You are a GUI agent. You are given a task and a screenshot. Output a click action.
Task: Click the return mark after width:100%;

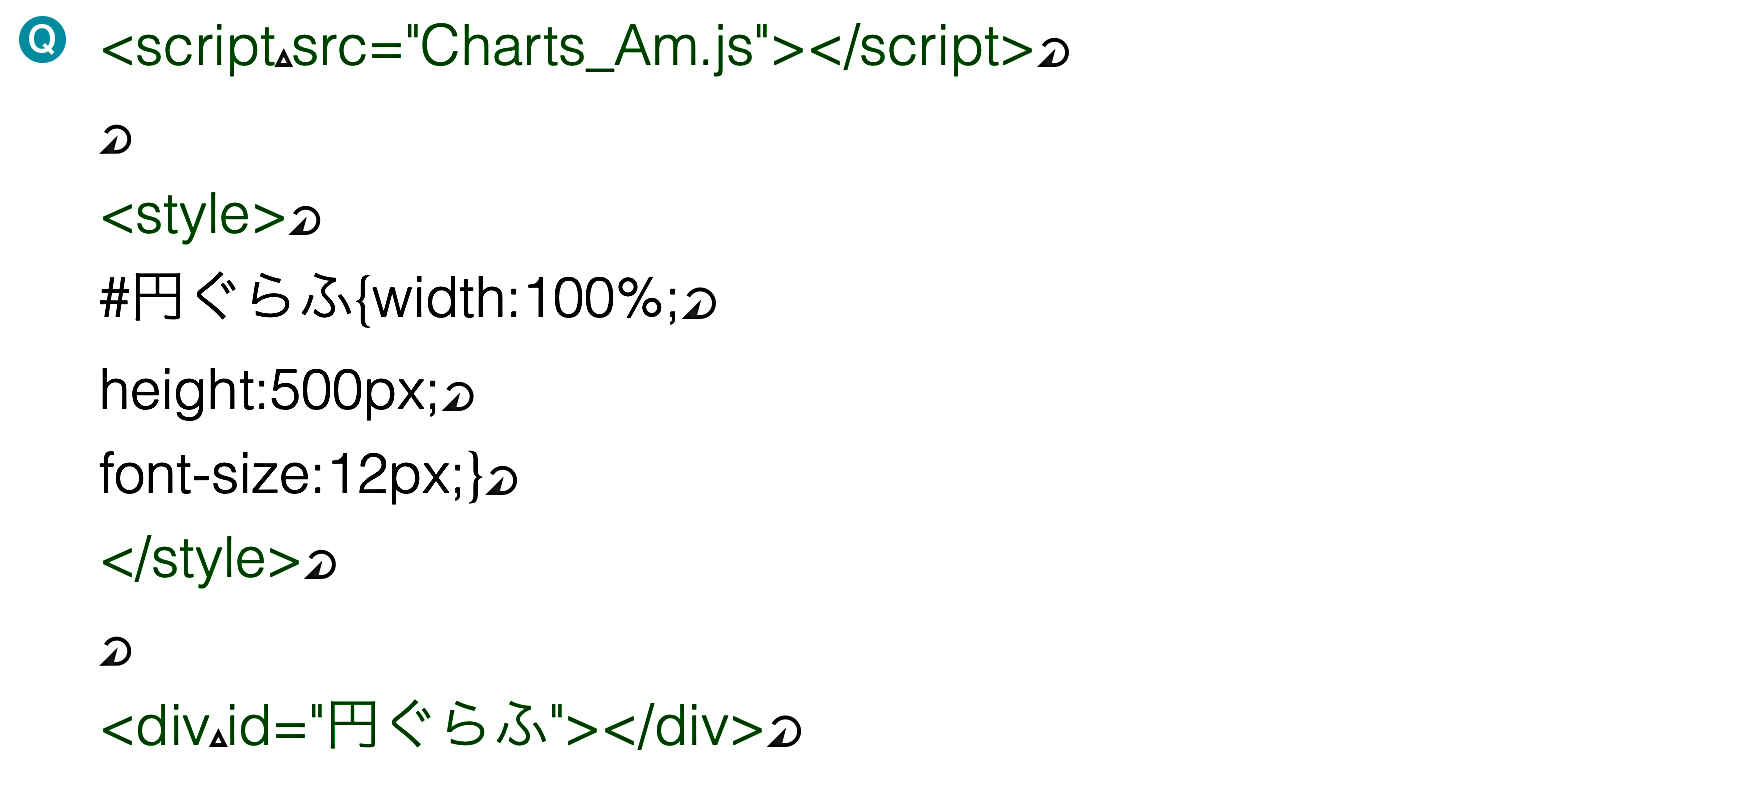point(700,304)
